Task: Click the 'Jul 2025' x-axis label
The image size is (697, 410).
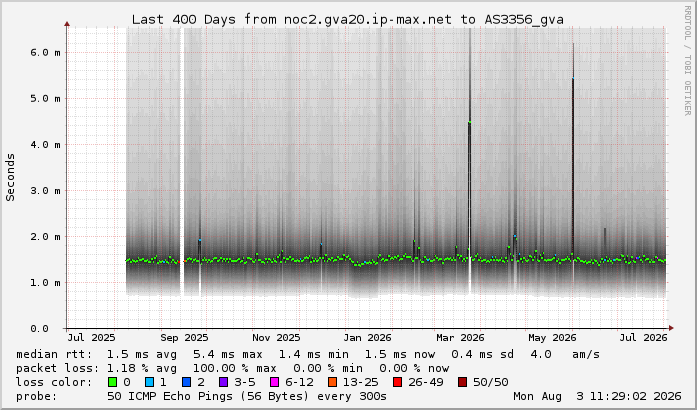Action: (92, 338)
